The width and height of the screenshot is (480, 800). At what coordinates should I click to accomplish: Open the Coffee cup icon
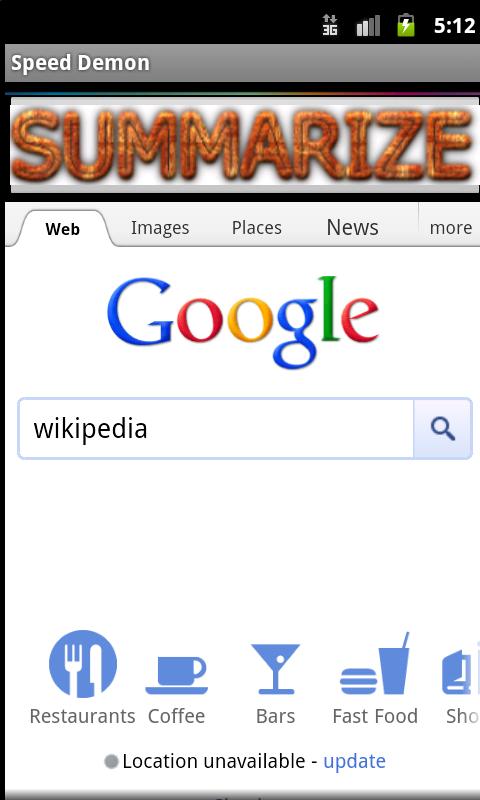pos(176,674)
